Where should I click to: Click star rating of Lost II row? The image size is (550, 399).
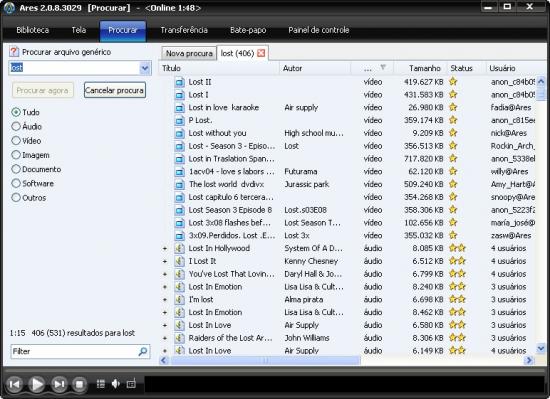453,82
